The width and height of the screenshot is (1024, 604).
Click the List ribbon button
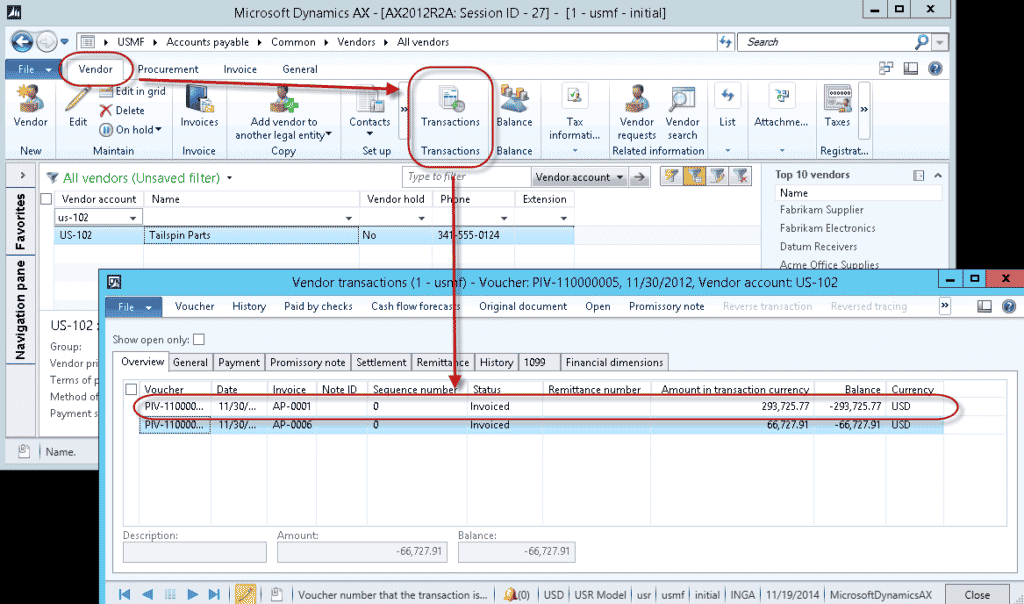point(727,106)
